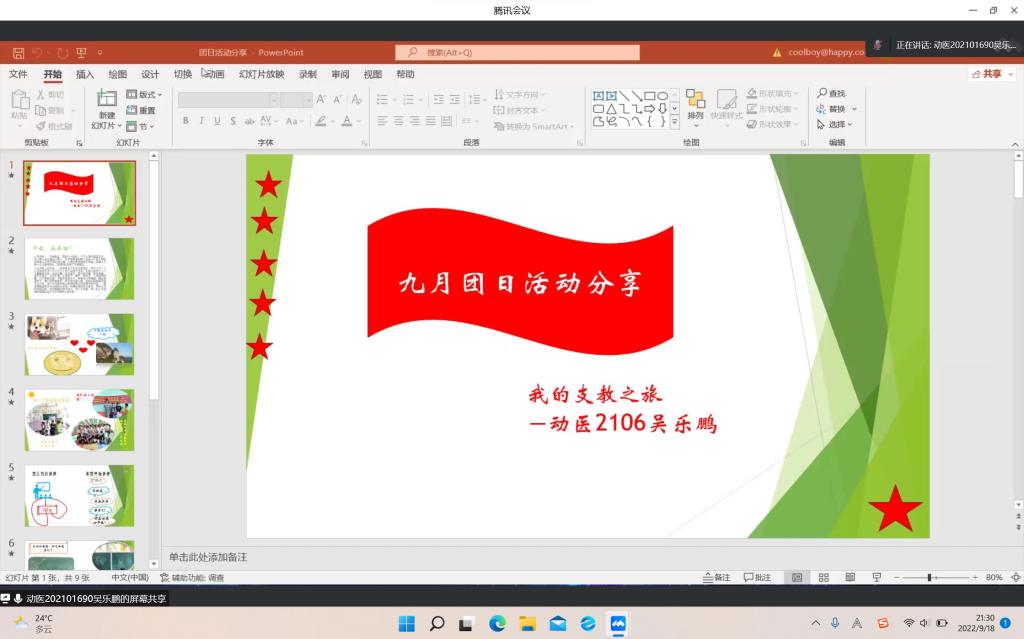The height and width of the screenshot is (639, 1024).
Task: Expand the shapes gallery more arrow
Action: point(674,122)
